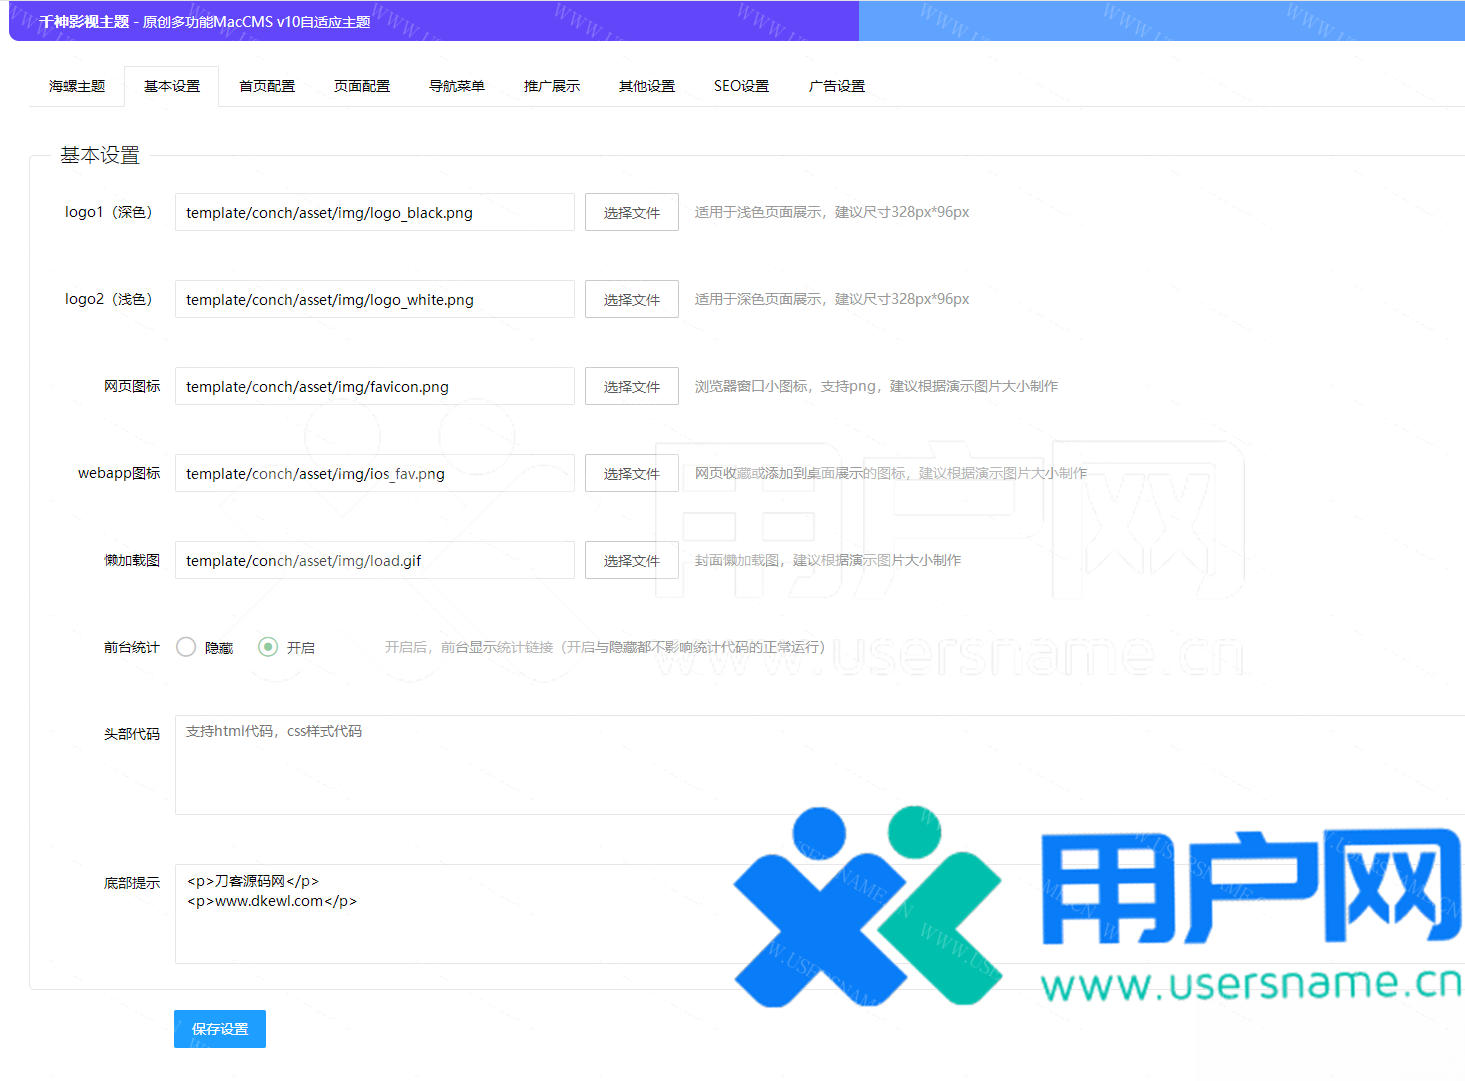The image size is (1465, 1081).
Task: Select 隐藏 for 前台统计
Action: 185,647
